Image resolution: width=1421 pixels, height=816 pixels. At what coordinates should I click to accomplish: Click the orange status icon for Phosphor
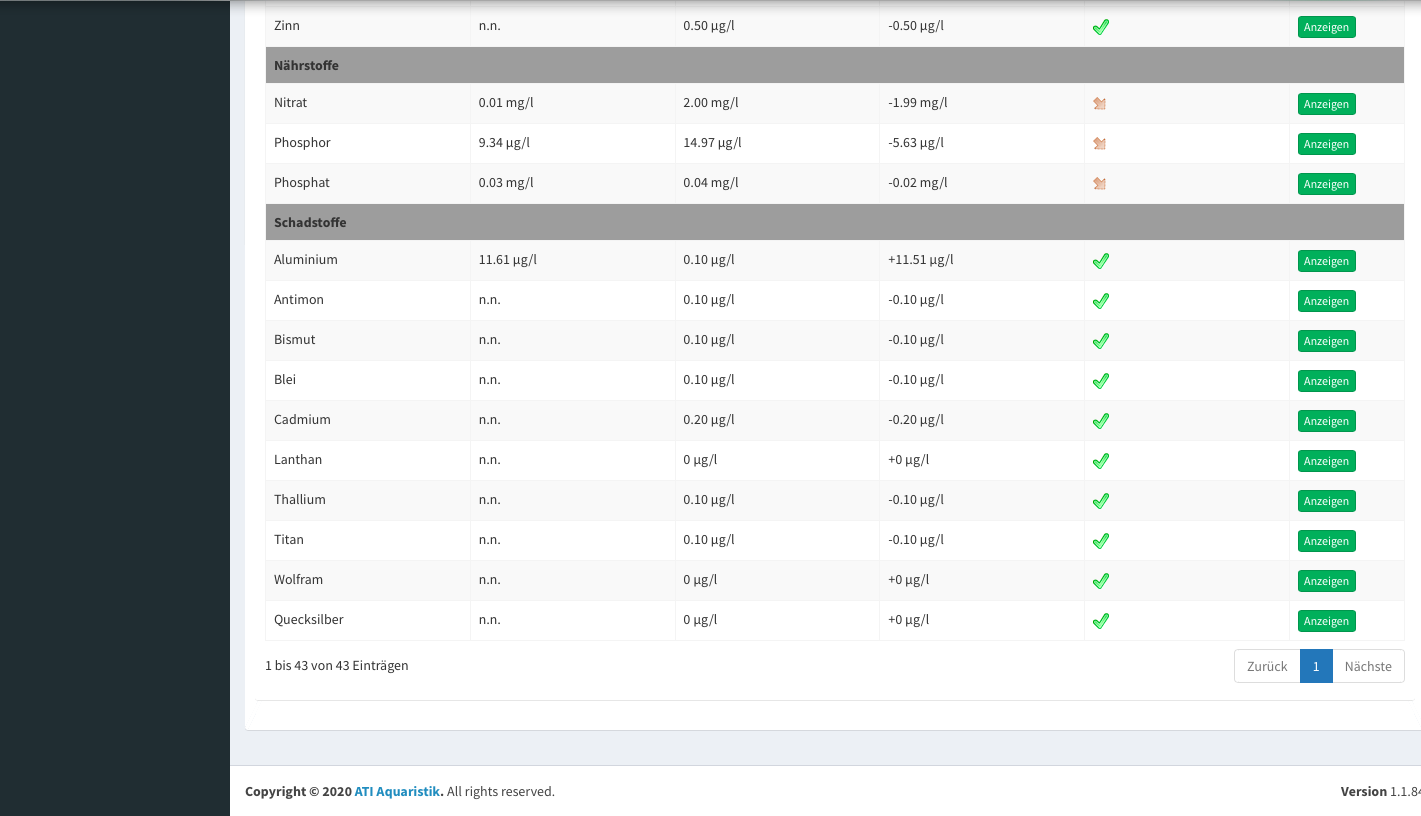[x=1099, y=144]
